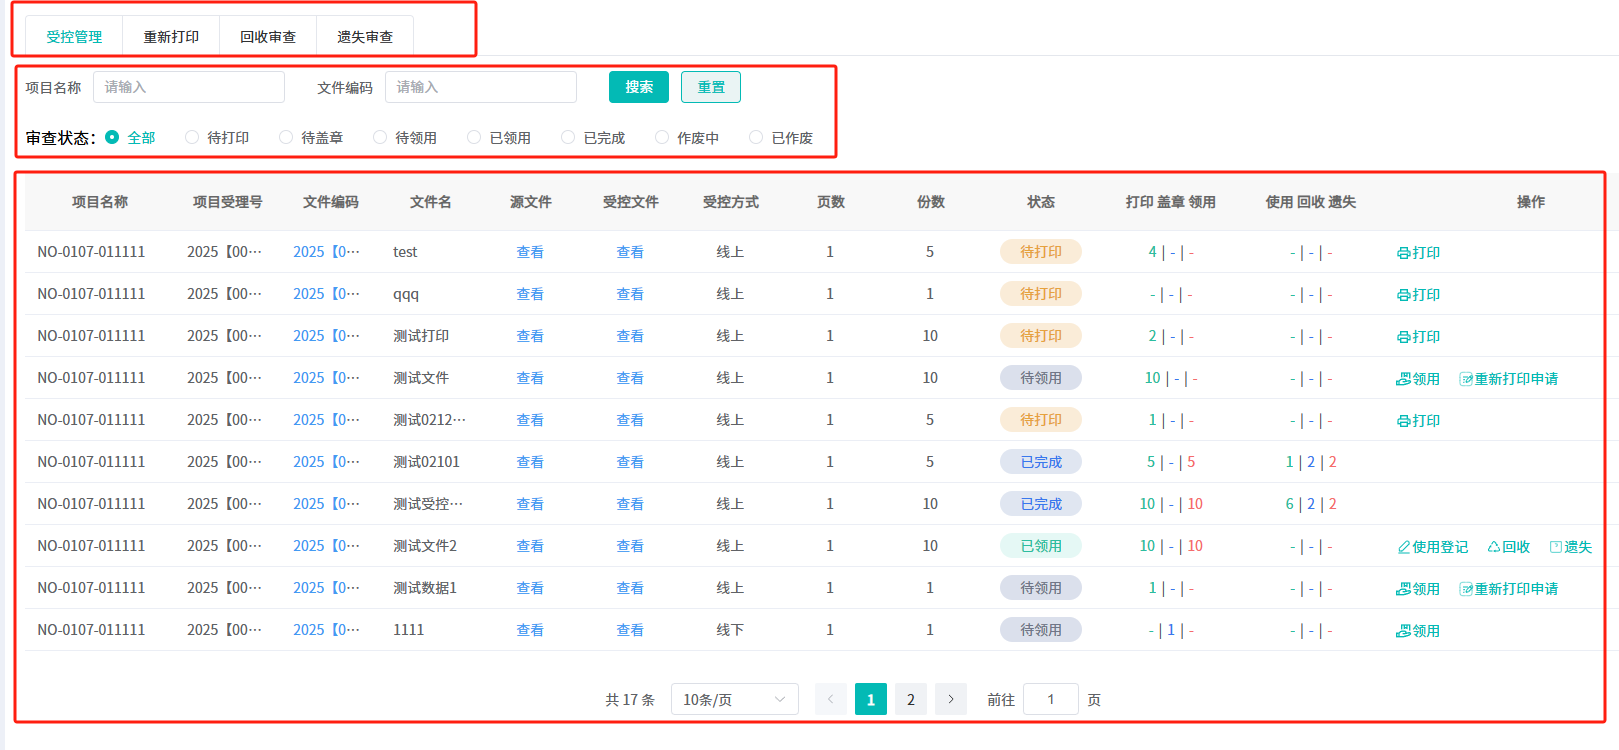View 源文件 of the 测试数据1 row

click(x=530, y=588)
